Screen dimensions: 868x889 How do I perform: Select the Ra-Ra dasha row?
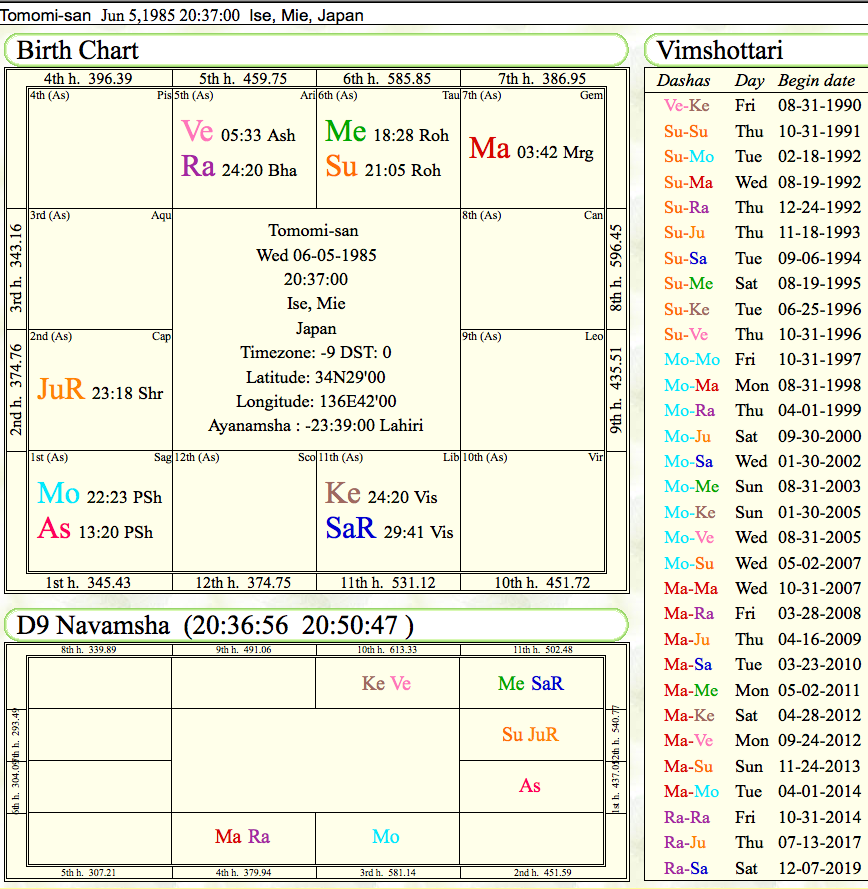click(686, 817)
